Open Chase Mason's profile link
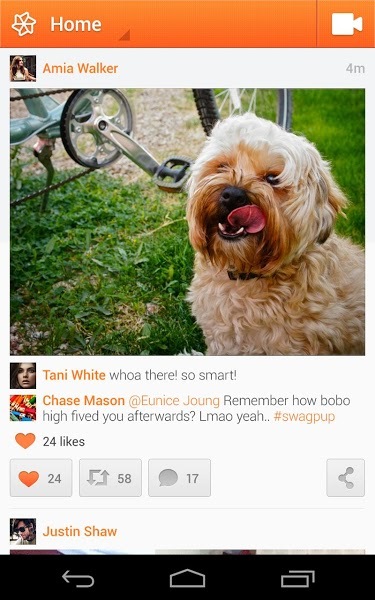Image resolution: width=375 pixels, height=600 pixels. pyautogui.click(x=83, y=401)
